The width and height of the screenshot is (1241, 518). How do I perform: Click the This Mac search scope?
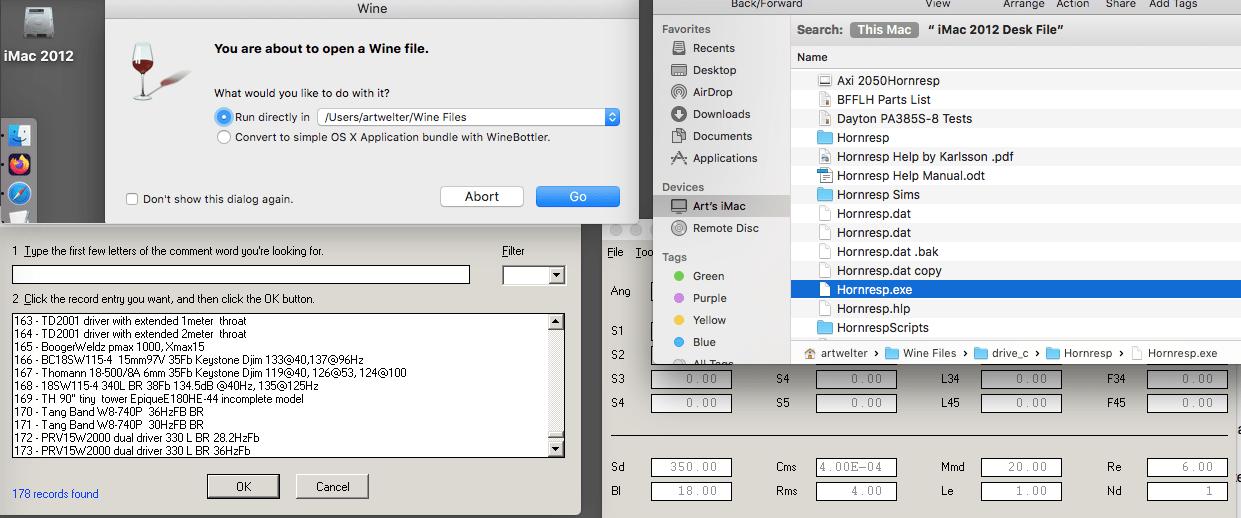884,29
